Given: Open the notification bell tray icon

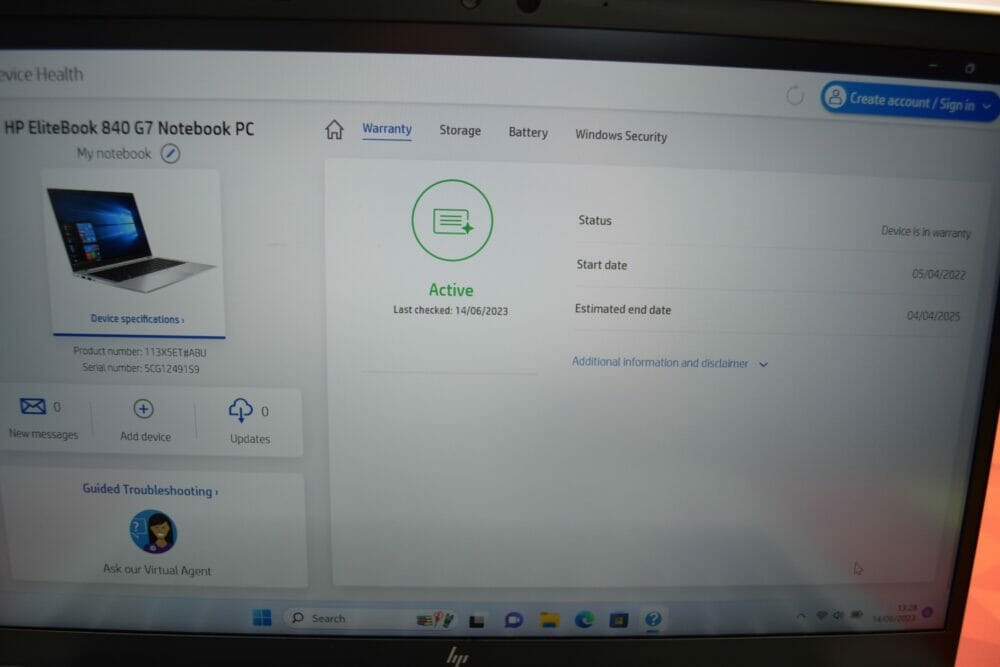Looking at the screenshot, I should coord(927,612).
